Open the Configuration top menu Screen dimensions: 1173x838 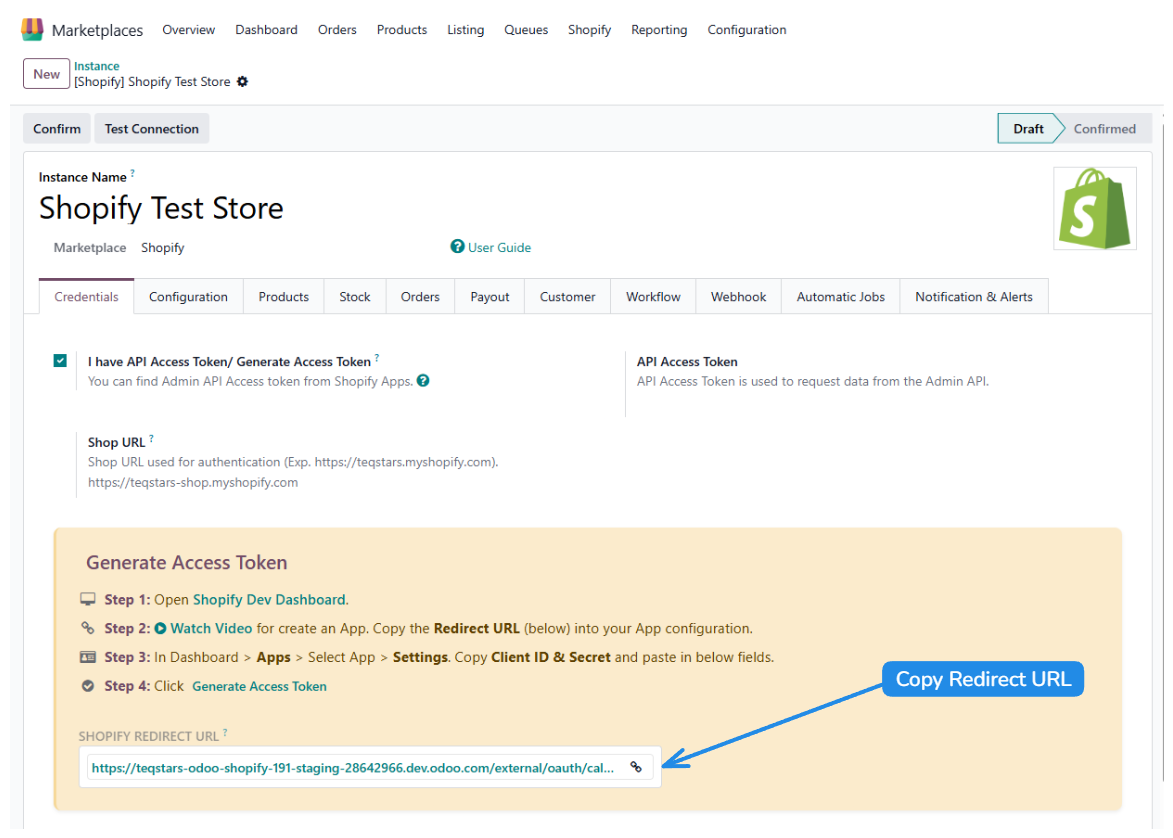tap(747, 30)
